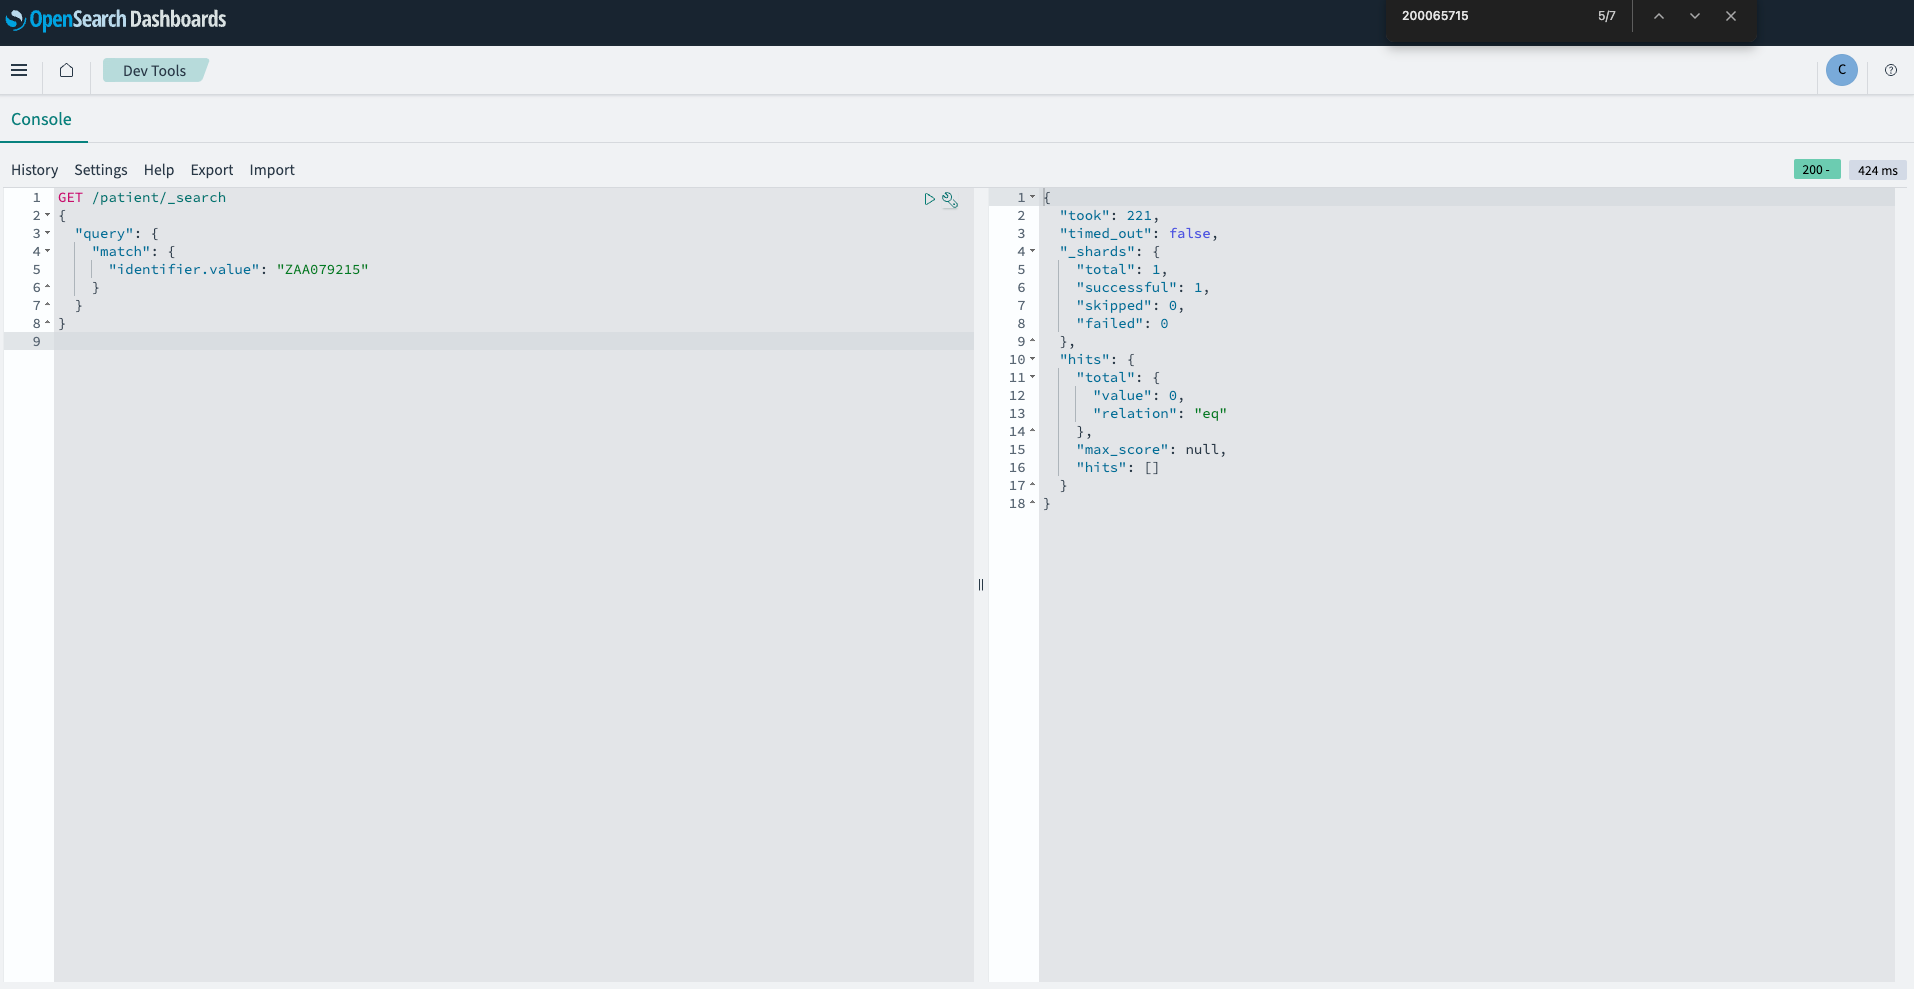Click Export in console toolbar
Screen dimensions: 1914x989
tap(212, 170)
